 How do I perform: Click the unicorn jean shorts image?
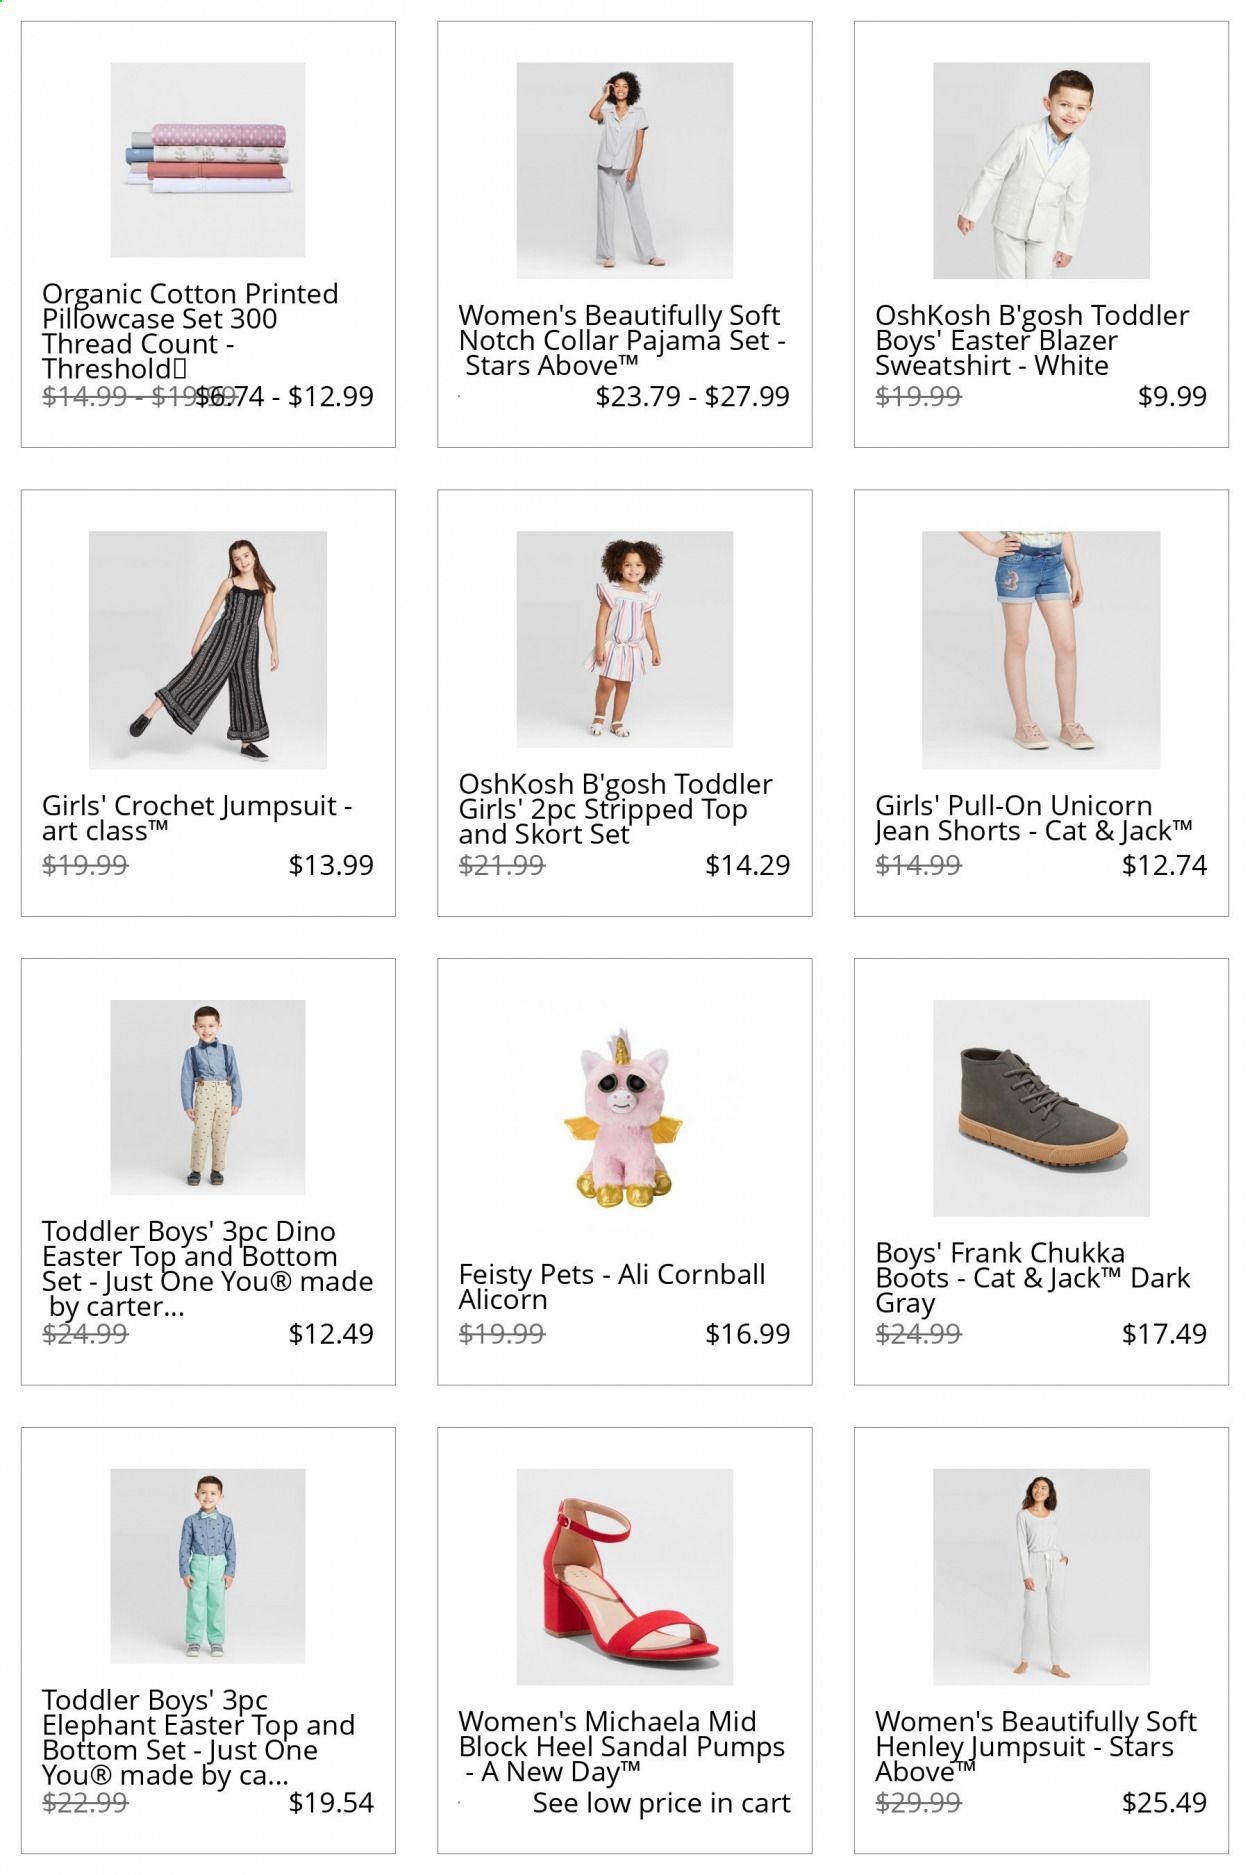click(1041, 650)
